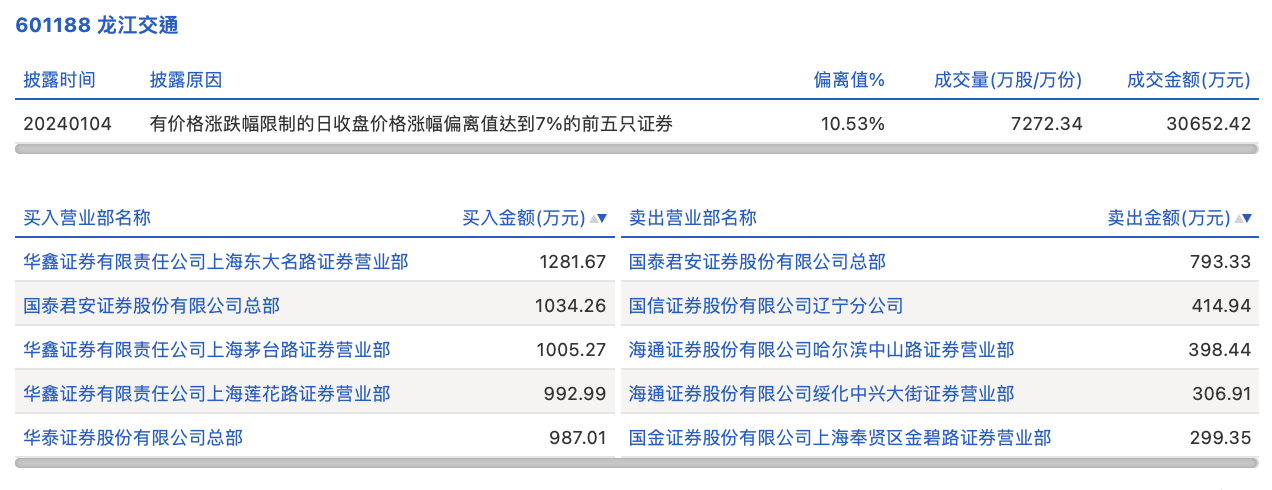Click the sort arrows beside 卖出金额(万元)
The height and width of the screenshot is (490, 1272).
[1243, 218]
